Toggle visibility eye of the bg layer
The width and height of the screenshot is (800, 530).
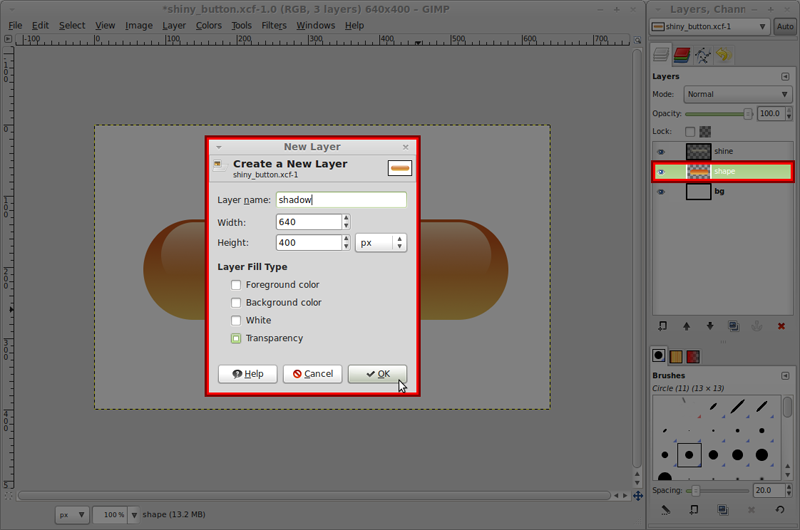661,192
